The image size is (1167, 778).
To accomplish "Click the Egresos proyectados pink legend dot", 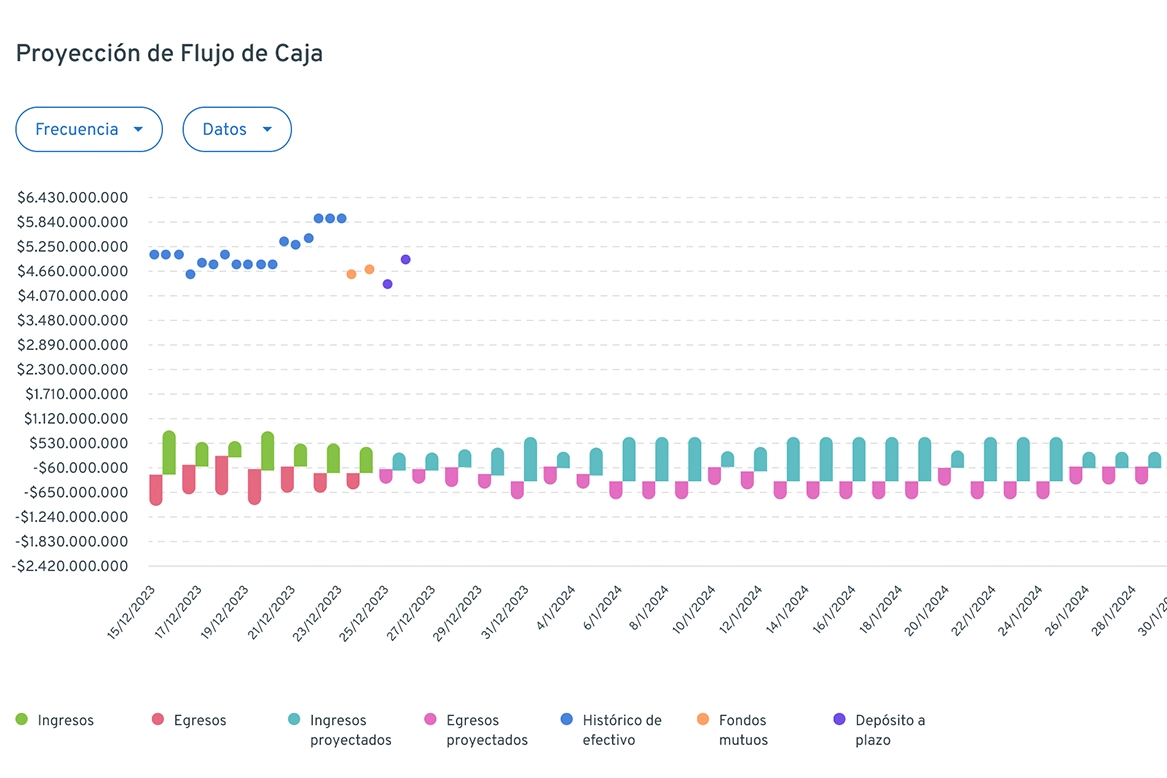I will coord(431,720).
